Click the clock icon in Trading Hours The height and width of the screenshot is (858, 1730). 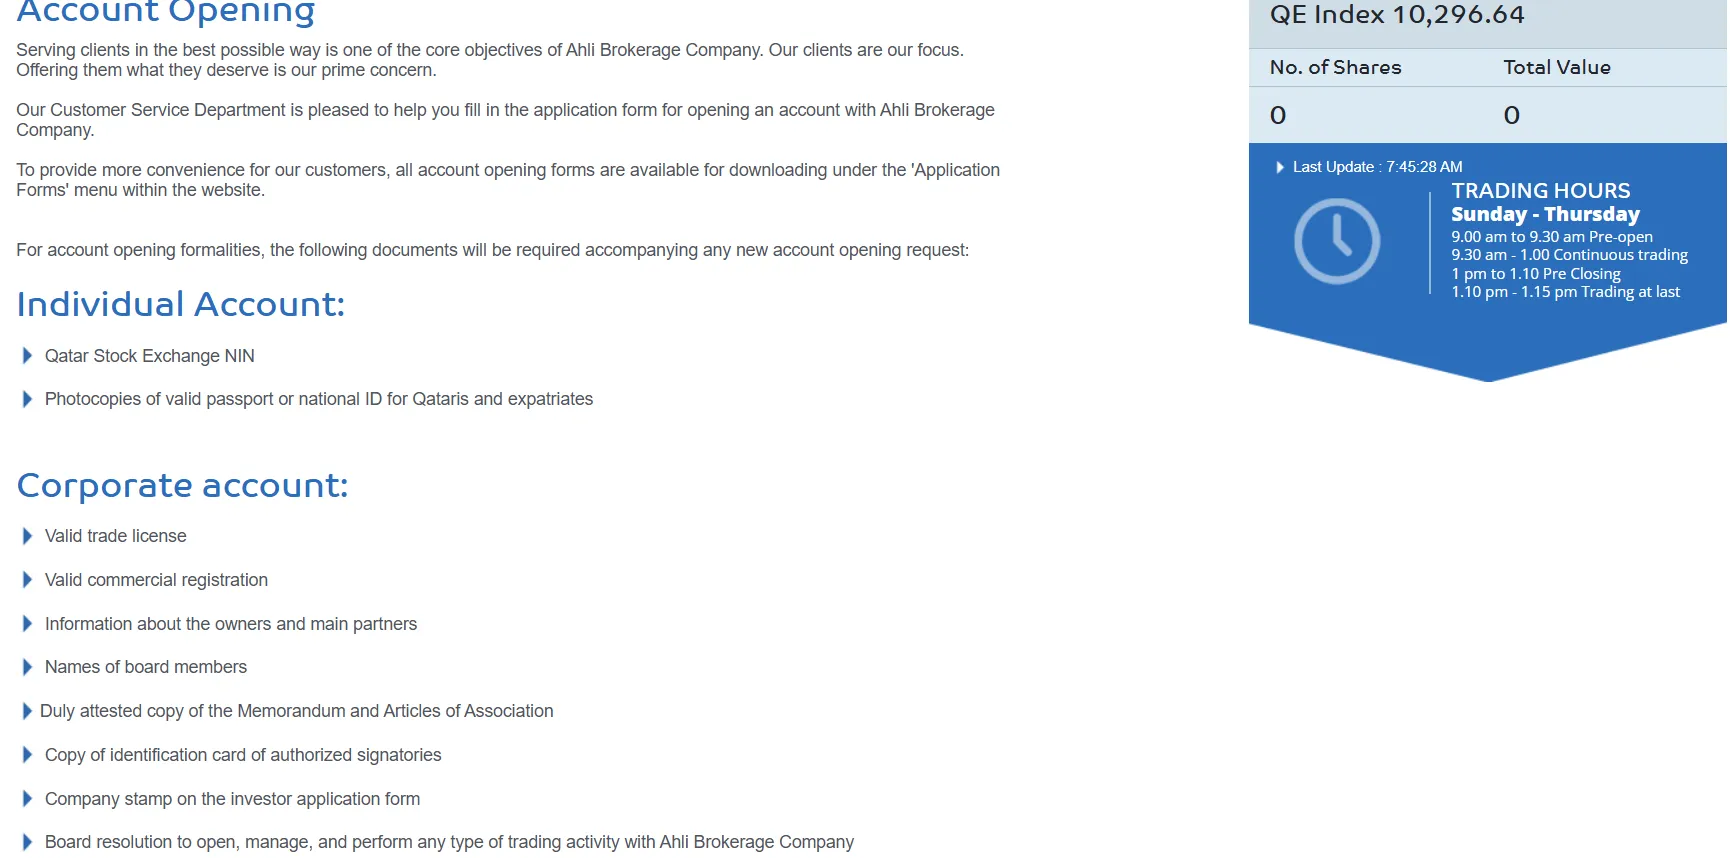1336,241
